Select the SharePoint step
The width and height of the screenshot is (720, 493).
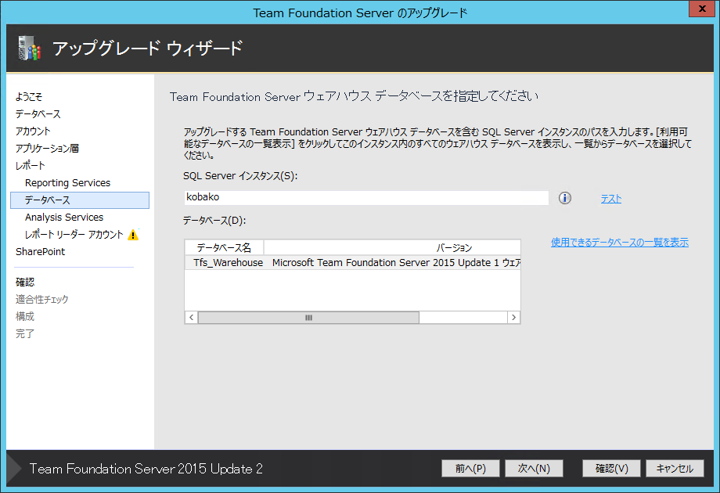tap(40, 252)
